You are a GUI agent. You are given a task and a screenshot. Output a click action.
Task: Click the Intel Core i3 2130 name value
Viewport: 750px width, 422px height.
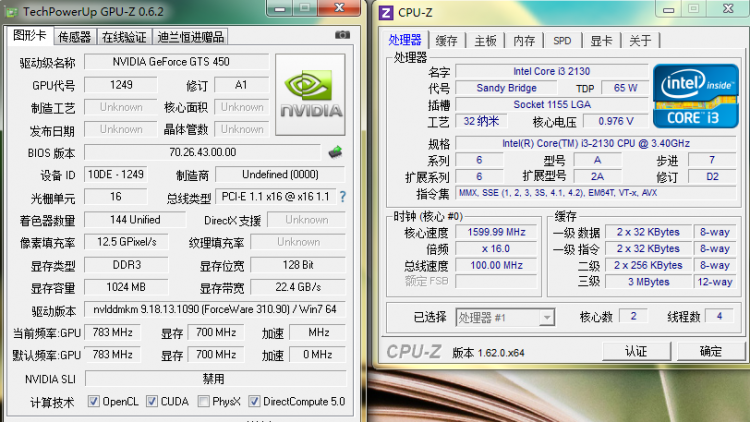point(551,71)
